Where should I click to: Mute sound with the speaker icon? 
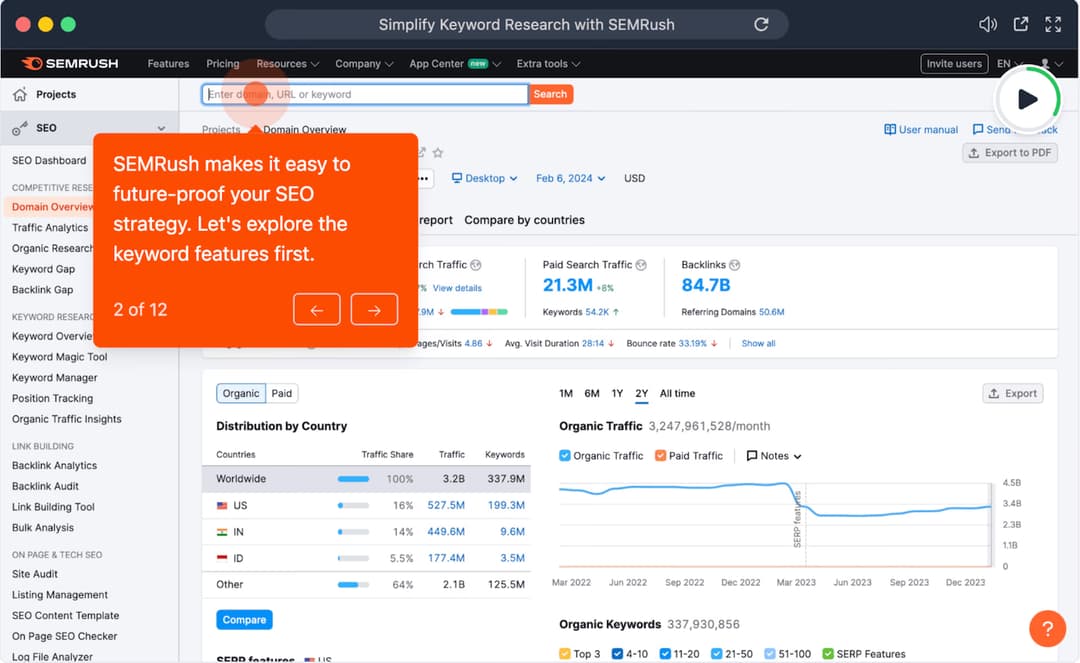987,24
